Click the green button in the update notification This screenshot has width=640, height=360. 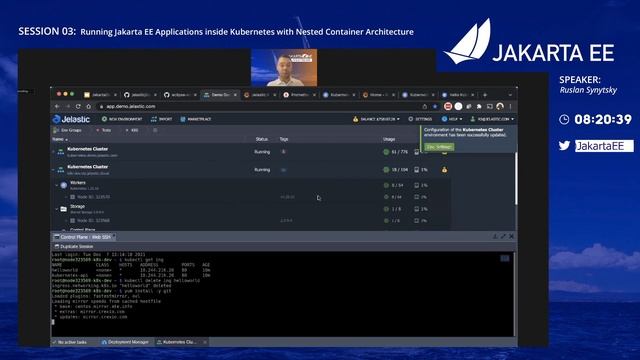439,147
